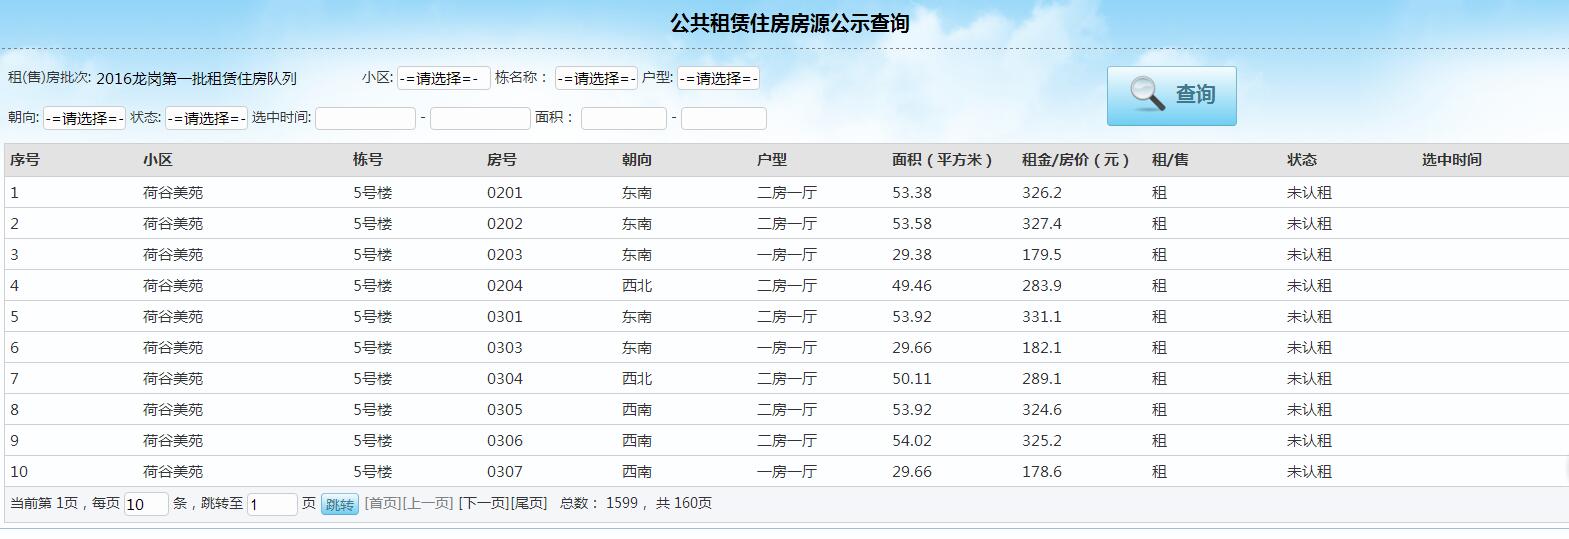
Task: Open the 状态 dropdown
Action: coord(206,118)
